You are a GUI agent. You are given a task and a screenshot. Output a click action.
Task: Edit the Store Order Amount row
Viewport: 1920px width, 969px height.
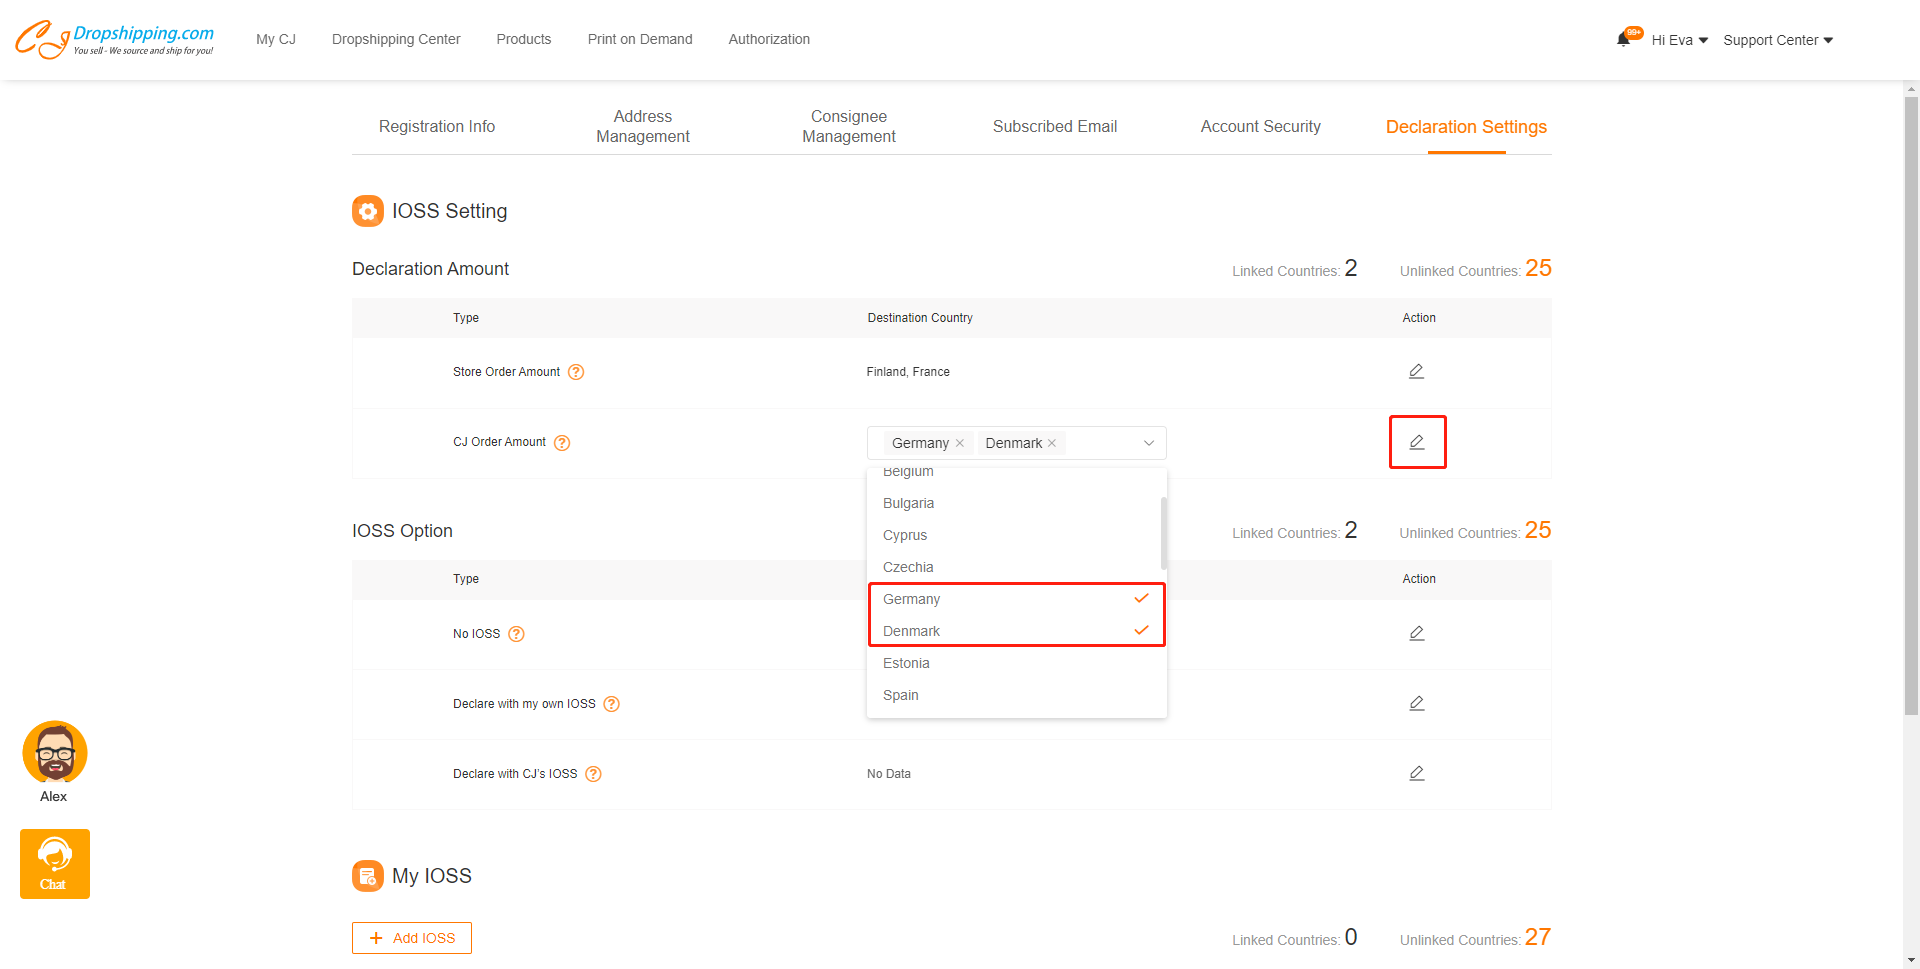point(1416,372)
